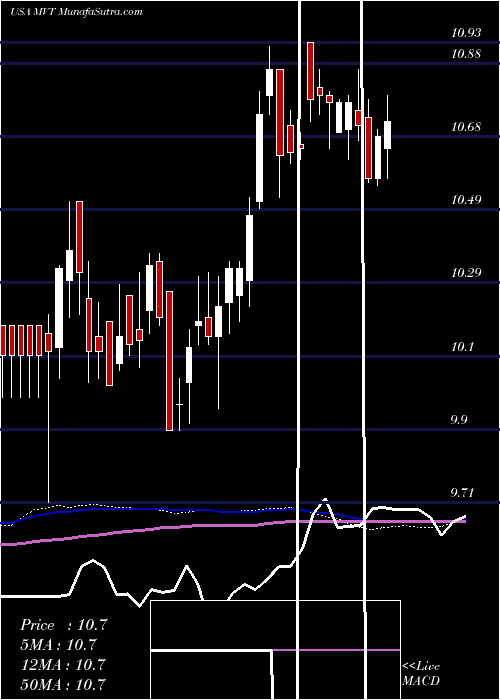Click the 10.68 price level label

point(466,127)
